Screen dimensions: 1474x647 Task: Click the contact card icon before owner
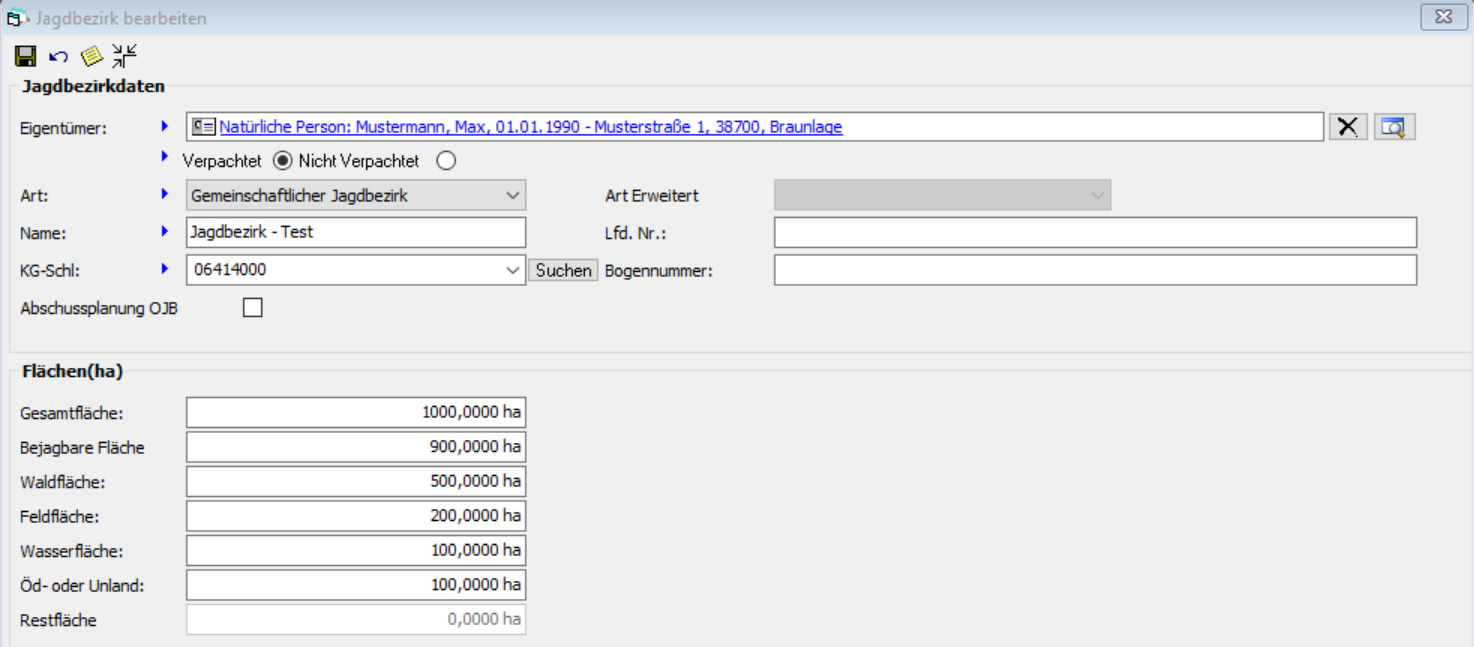click(204, 127)
